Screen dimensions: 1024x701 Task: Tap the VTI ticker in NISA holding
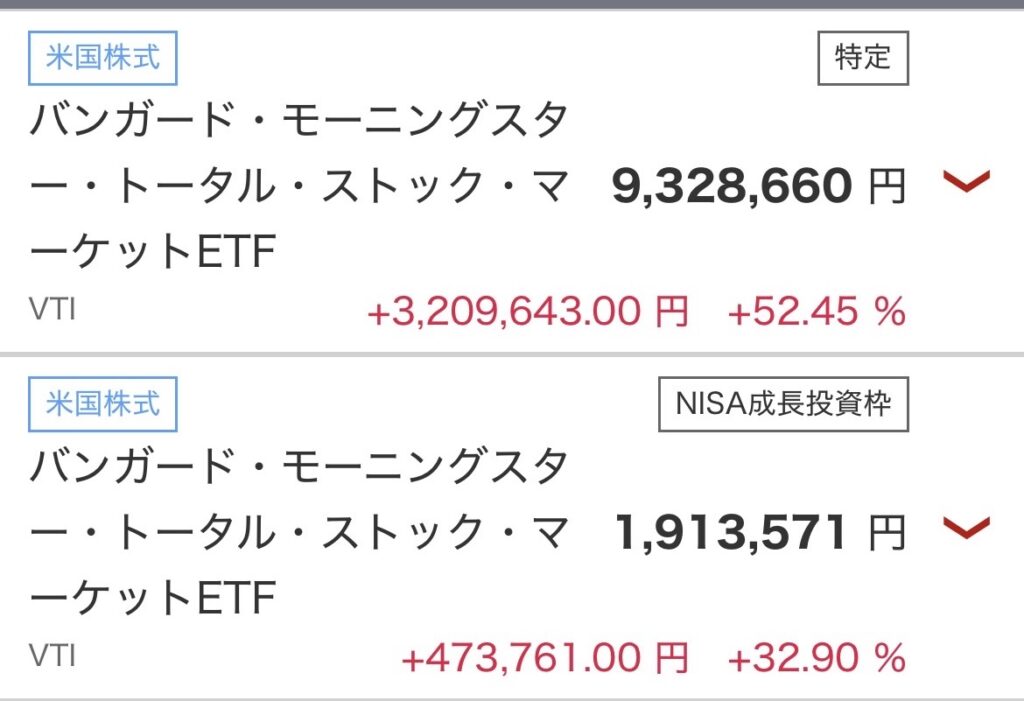point(53,655)
